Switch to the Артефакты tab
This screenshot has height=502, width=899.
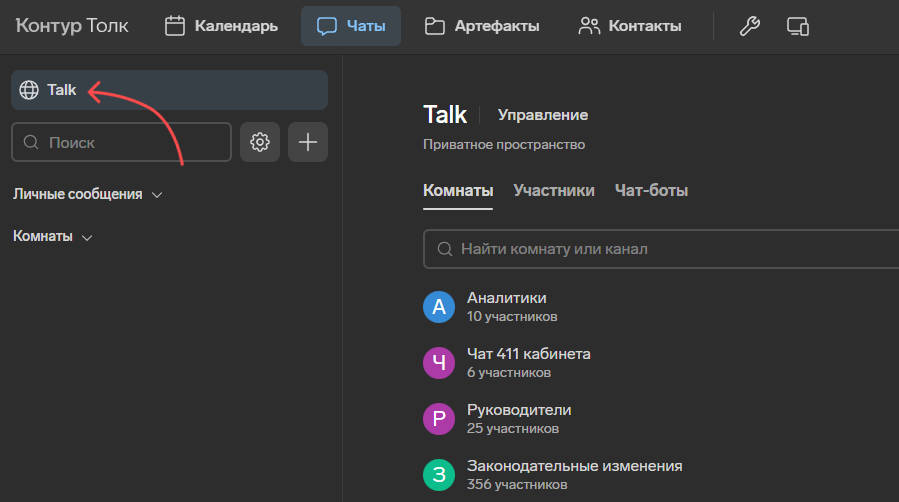[x=482, y=26]
